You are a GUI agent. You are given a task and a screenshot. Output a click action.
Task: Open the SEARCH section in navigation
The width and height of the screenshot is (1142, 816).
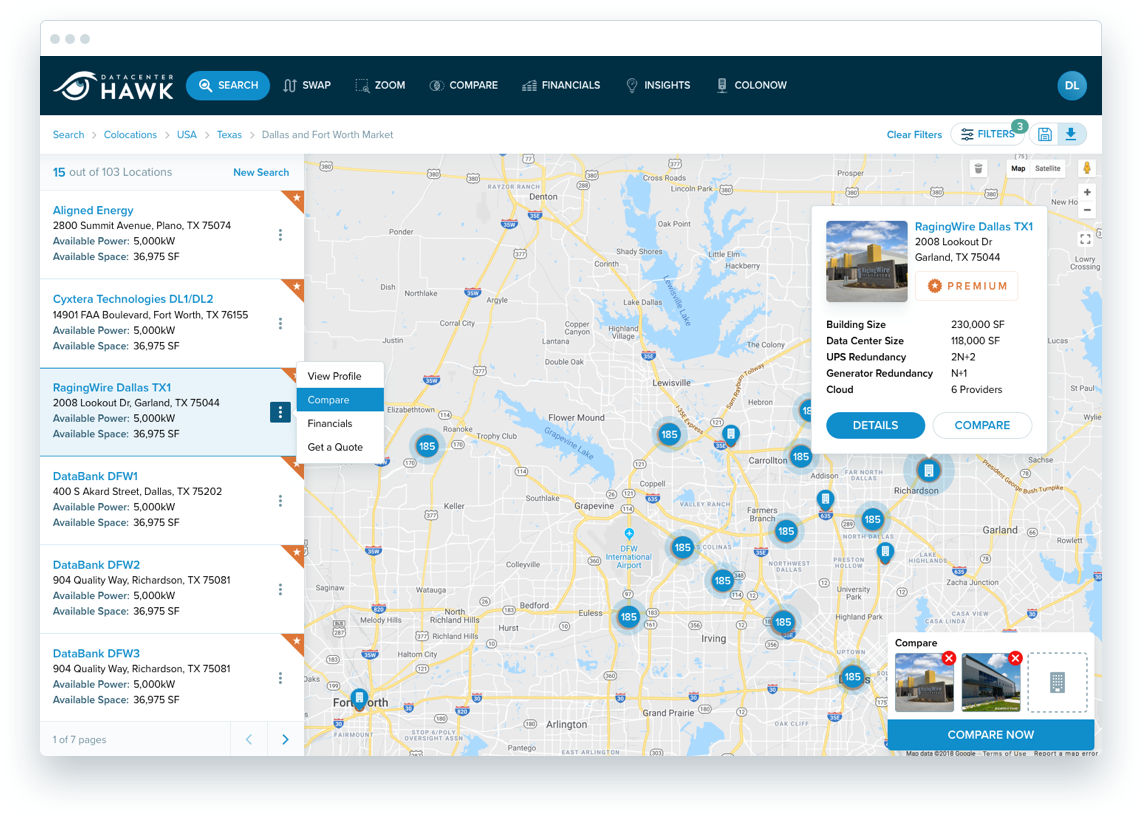(x=228, y=85)
